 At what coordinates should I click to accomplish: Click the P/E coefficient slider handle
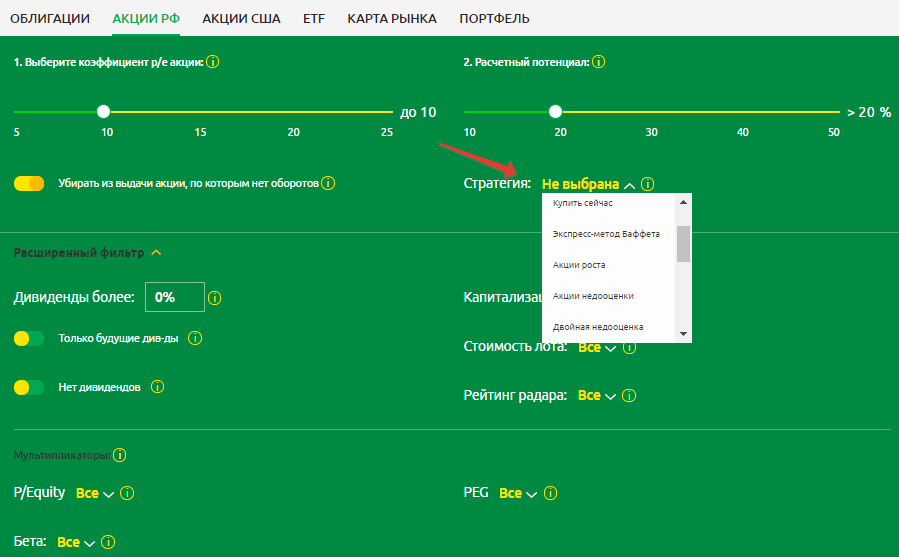(103, 112)
